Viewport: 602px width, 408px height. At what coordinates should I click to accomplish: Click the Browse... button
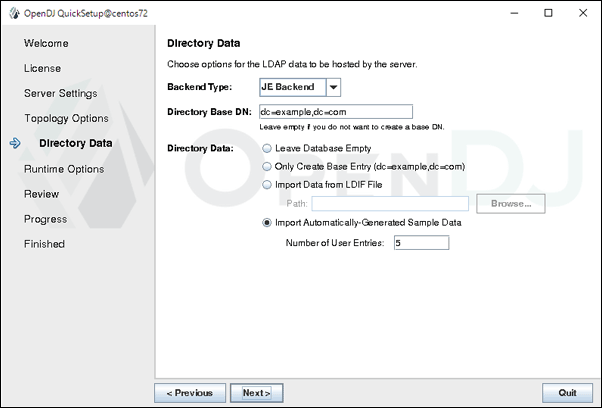click(x=511, y=203)
